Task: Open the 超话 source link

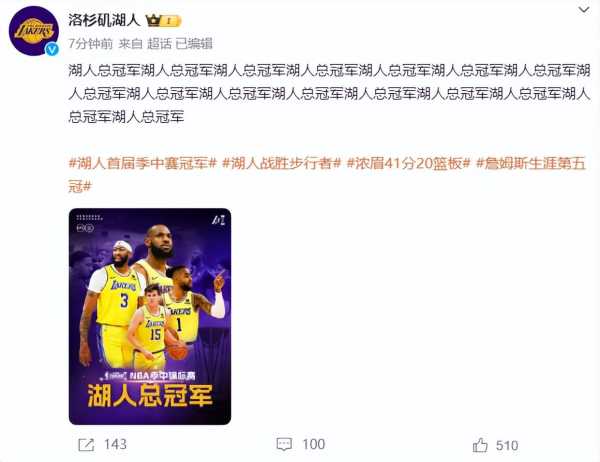Action: 159,44
